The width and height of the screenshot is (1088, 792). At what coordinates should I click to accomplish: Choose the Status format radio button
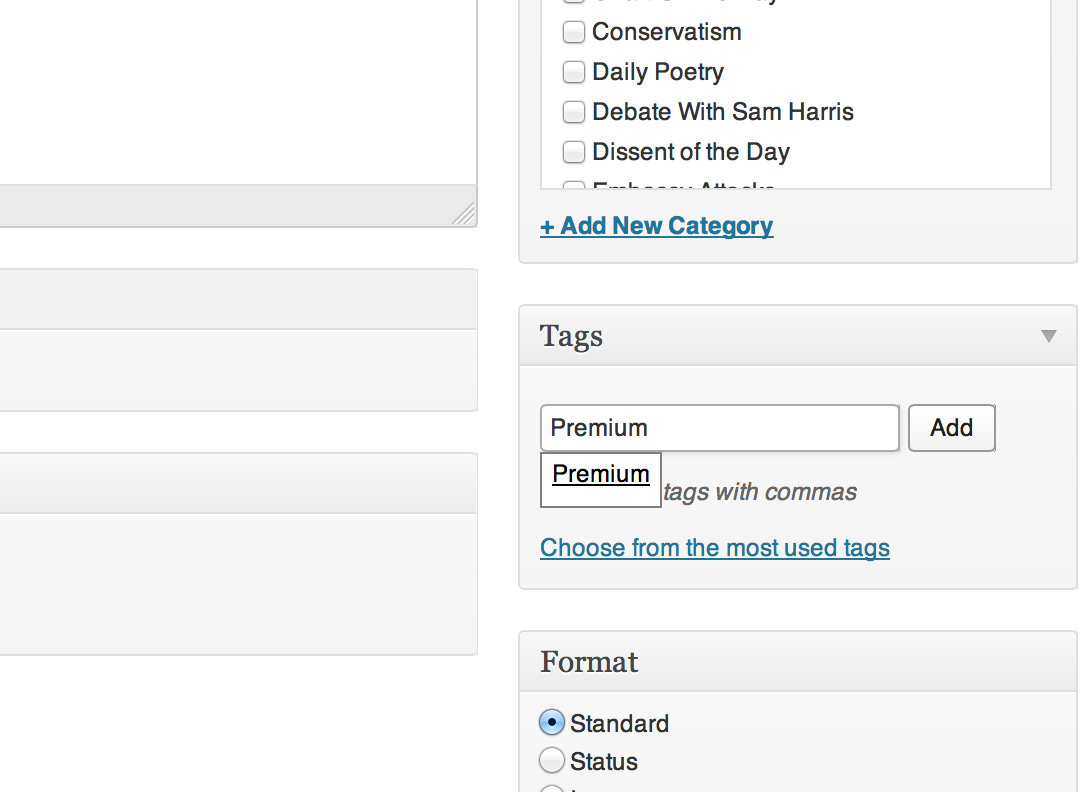[552, 761]
